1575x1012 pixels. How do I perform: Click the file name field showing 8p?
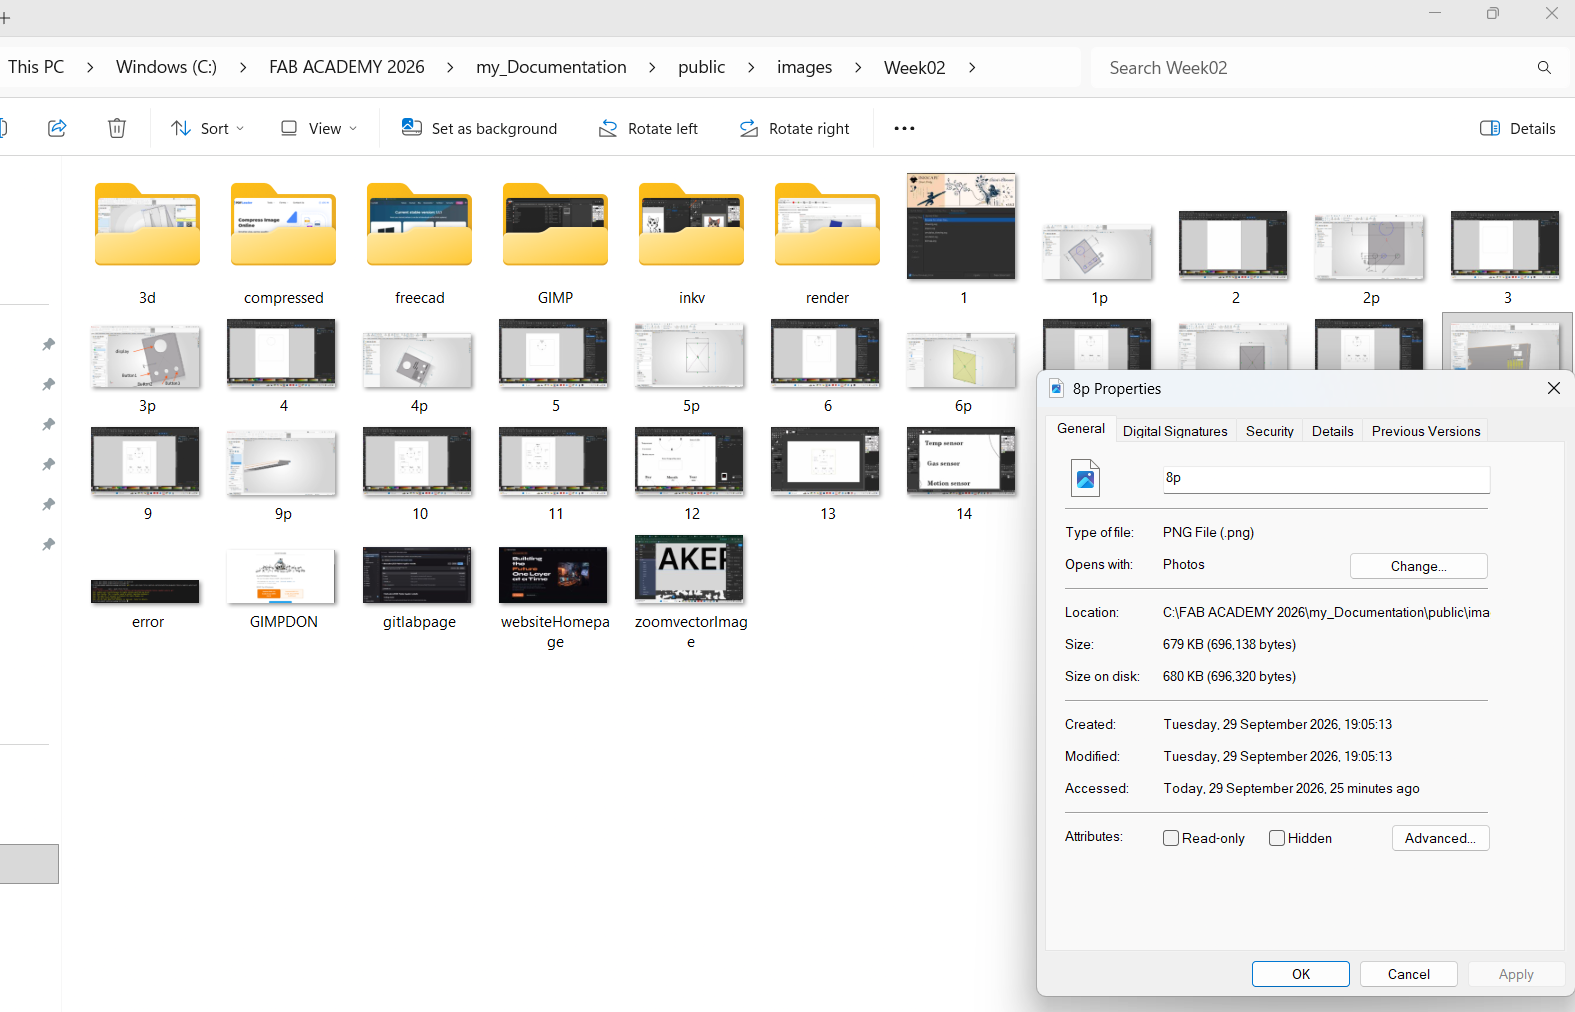tap(1325, 479)
